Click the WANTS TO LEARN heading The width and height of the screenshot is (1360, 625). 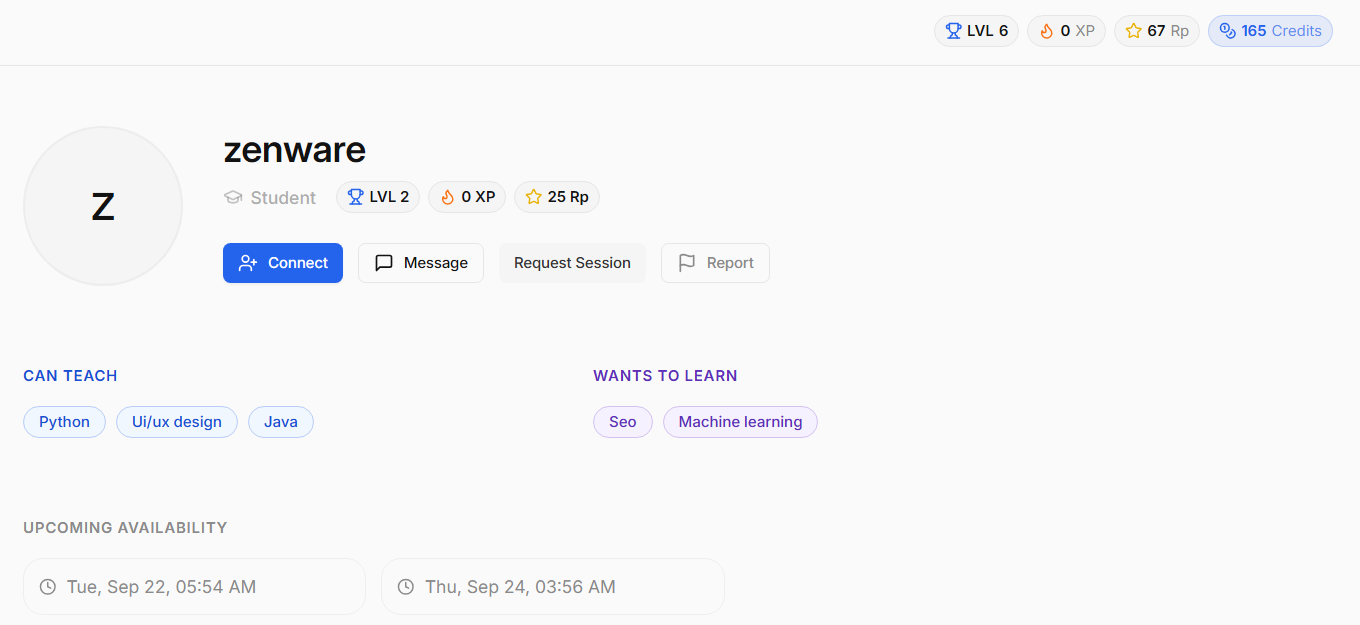(x=665, y=376)
